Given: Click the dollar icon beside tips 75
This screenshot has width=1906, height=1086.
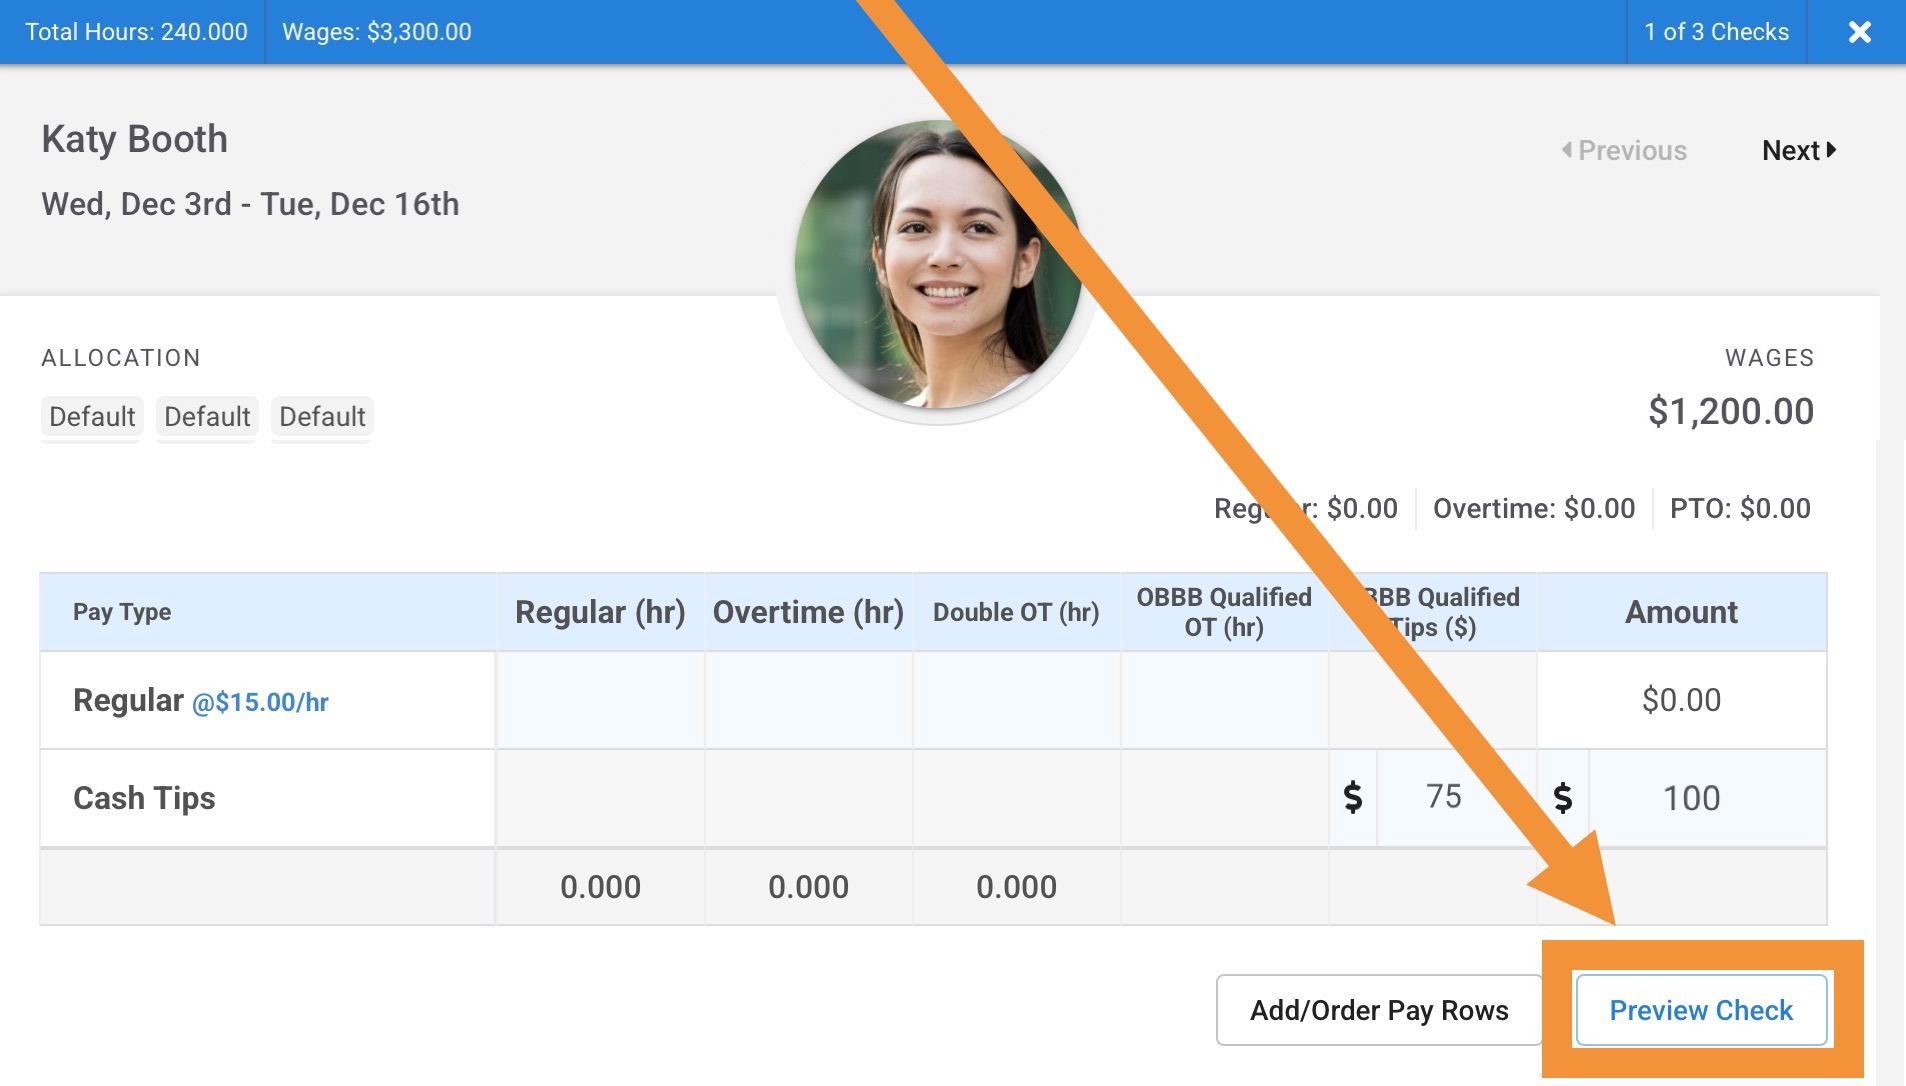Looking at the screenshot, I should click(1353, 797).
